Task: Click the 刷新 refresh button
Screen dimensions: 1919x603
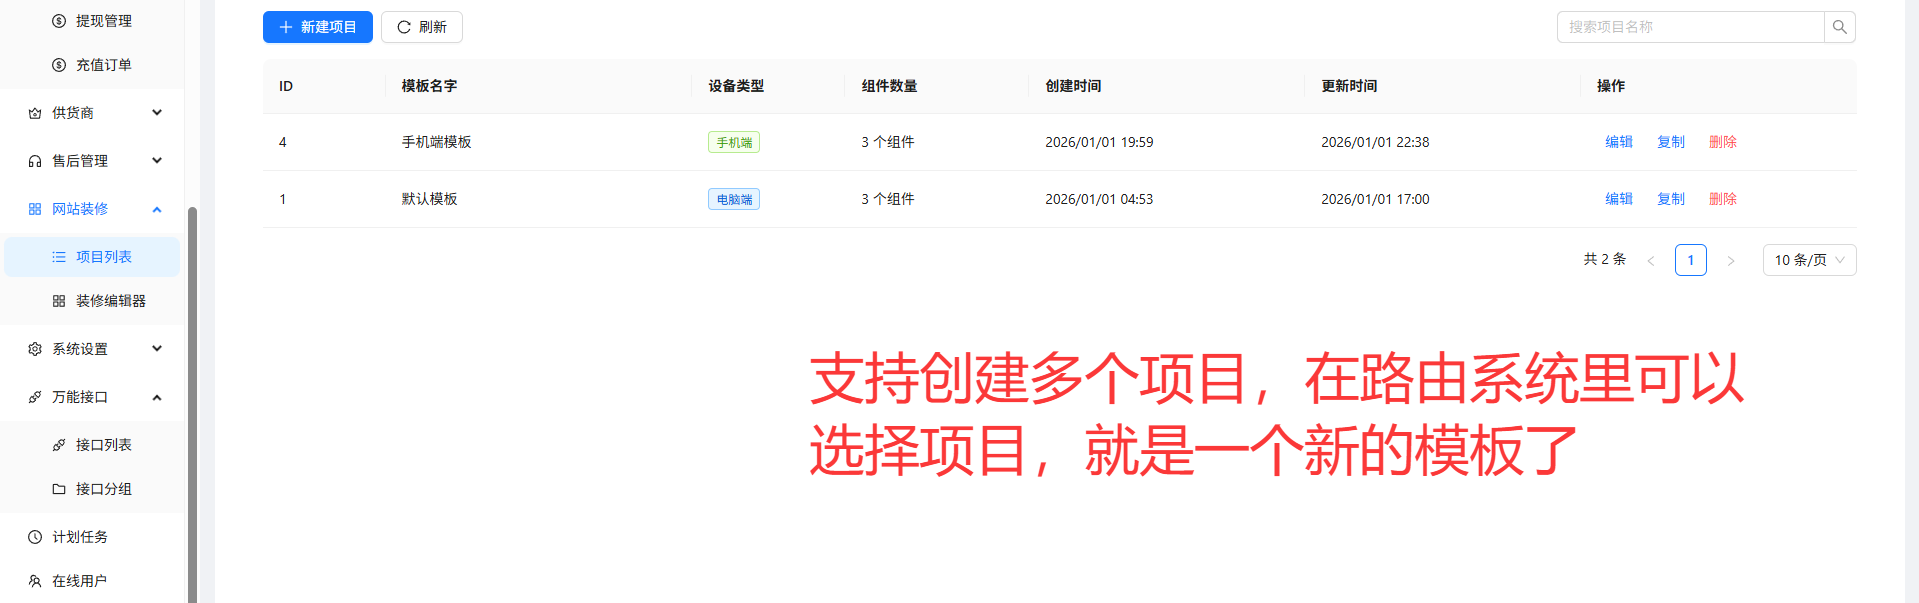Action: [x=421, y=27]
